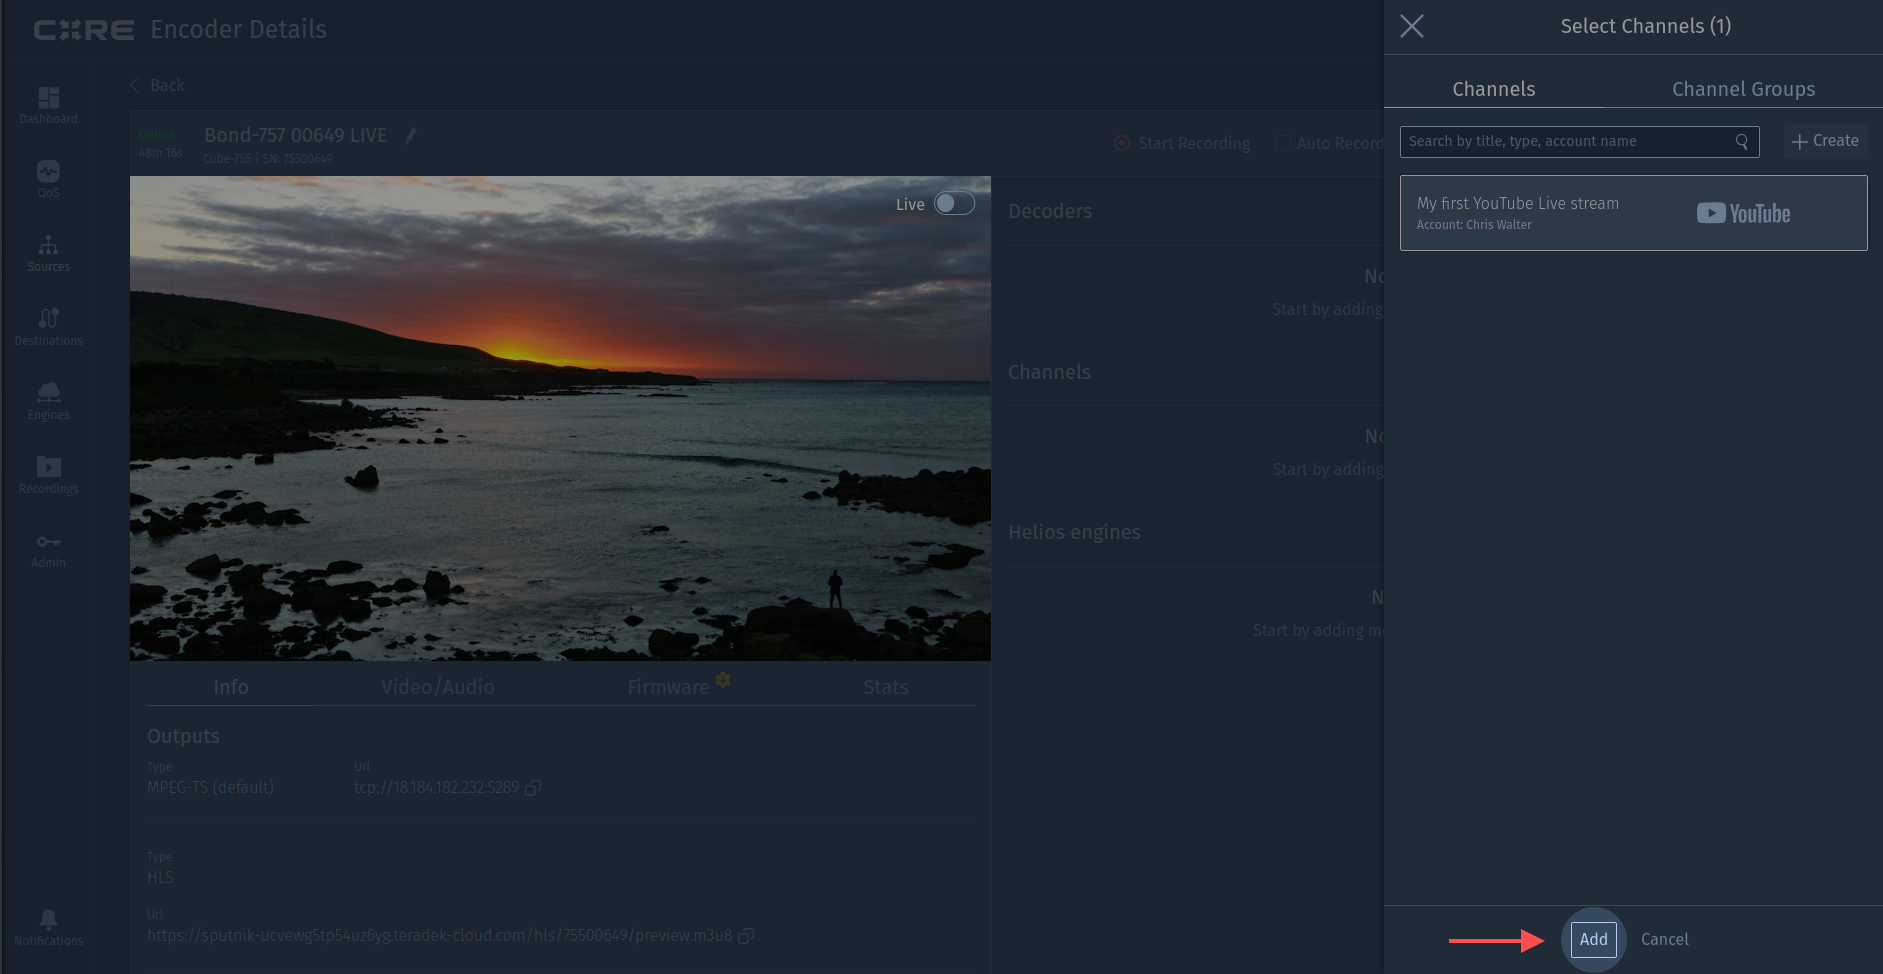Select the Video/Audio tab
The image size is (1883, 974).
[437, 687]
